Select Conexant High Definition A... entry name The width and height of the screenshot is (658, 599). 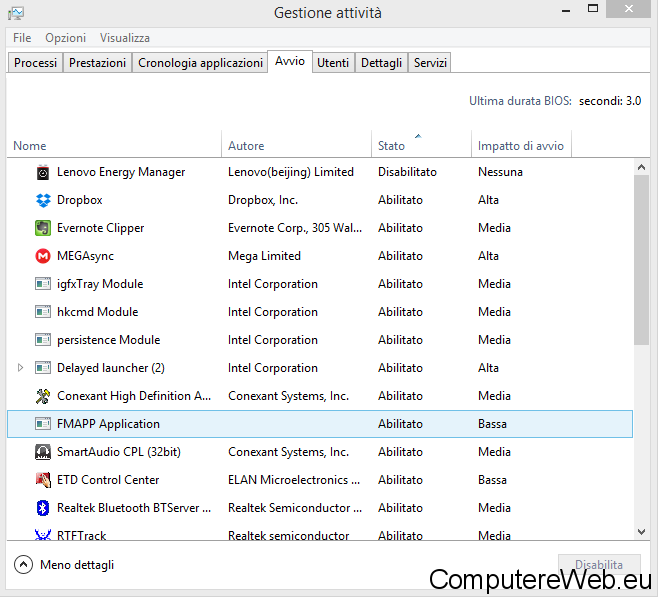click(x=134, y=396)
